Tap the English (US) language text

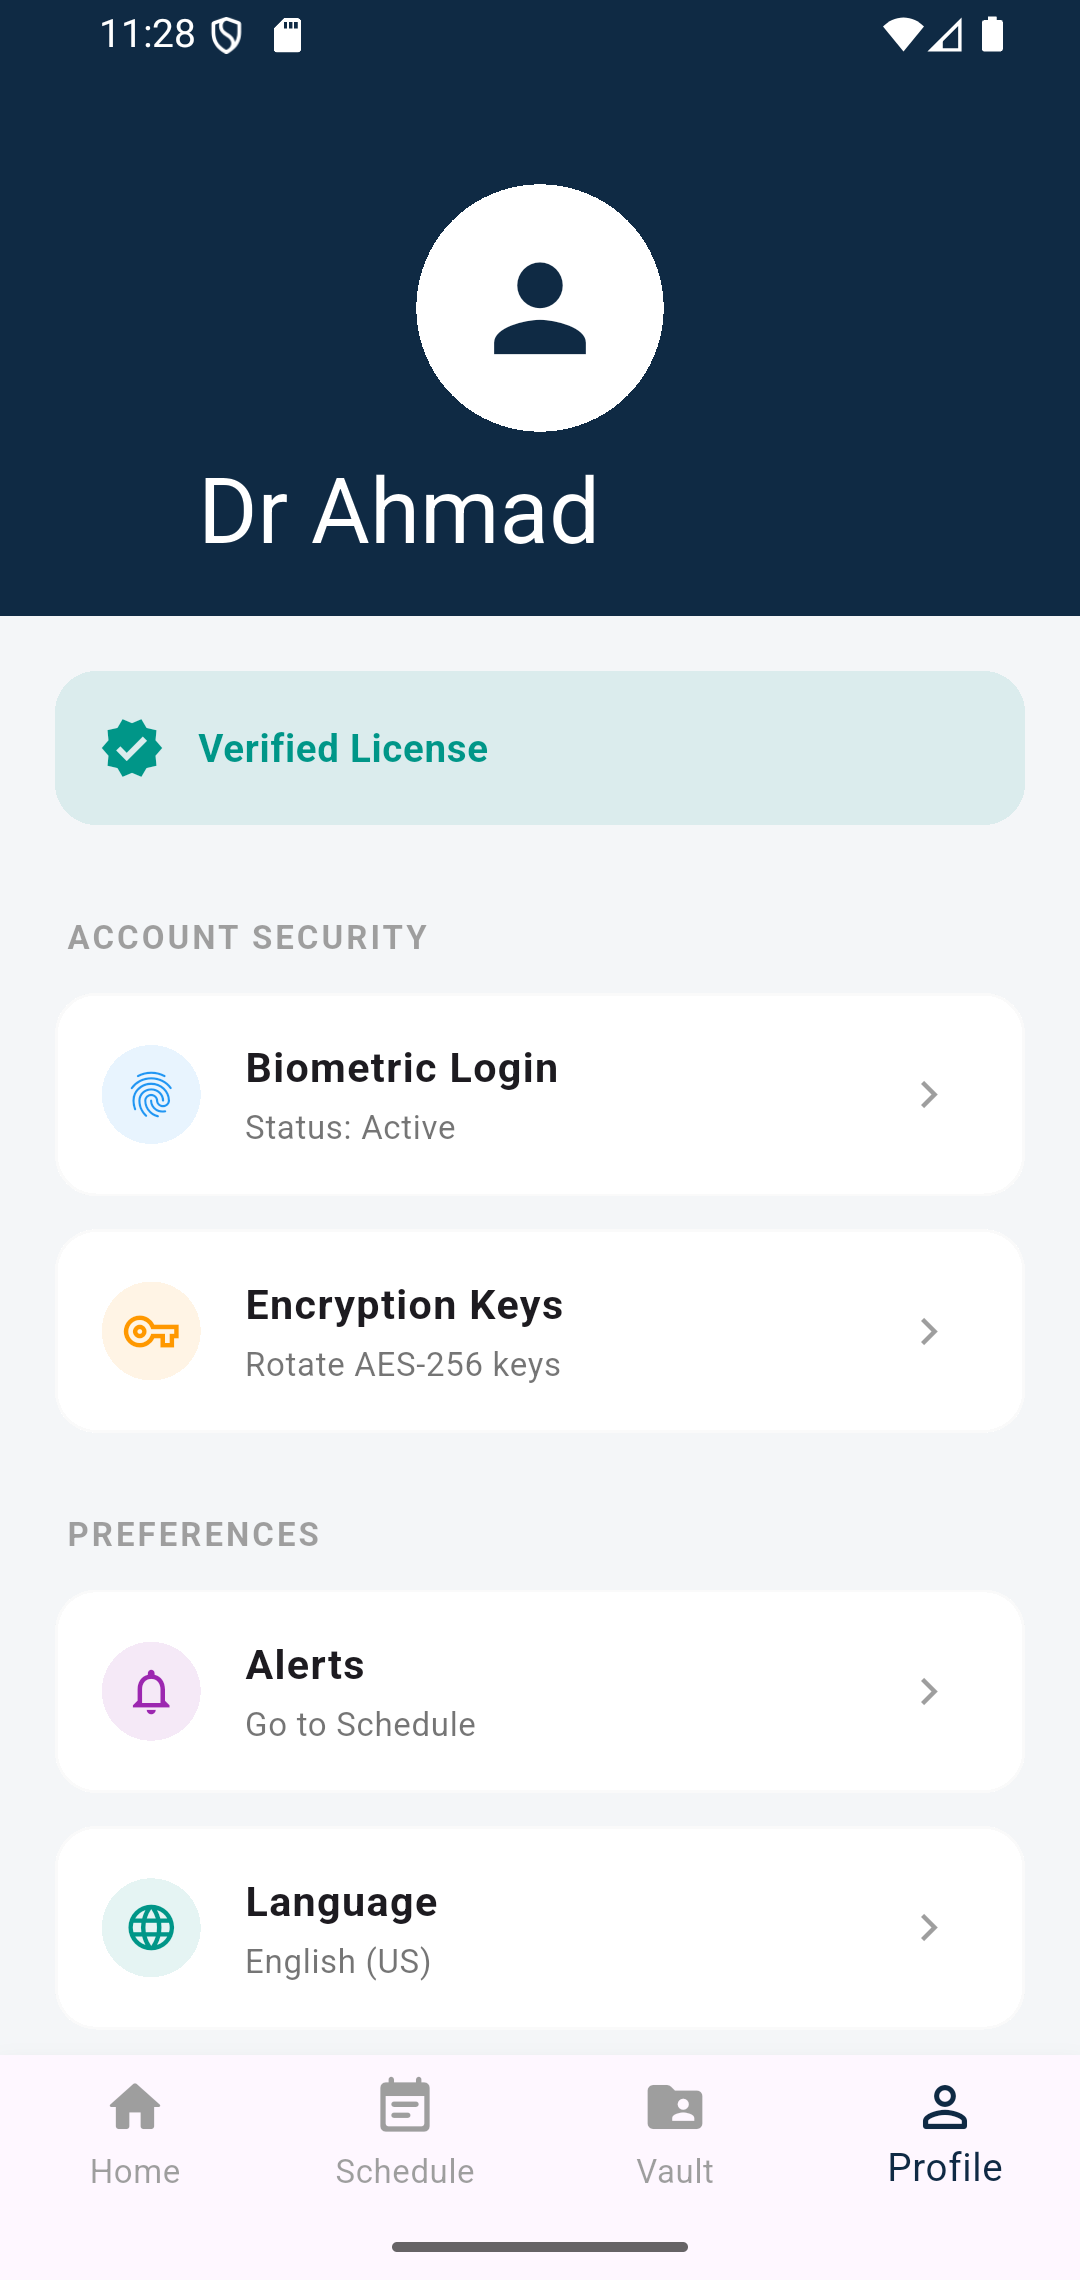coord(338,1961)
